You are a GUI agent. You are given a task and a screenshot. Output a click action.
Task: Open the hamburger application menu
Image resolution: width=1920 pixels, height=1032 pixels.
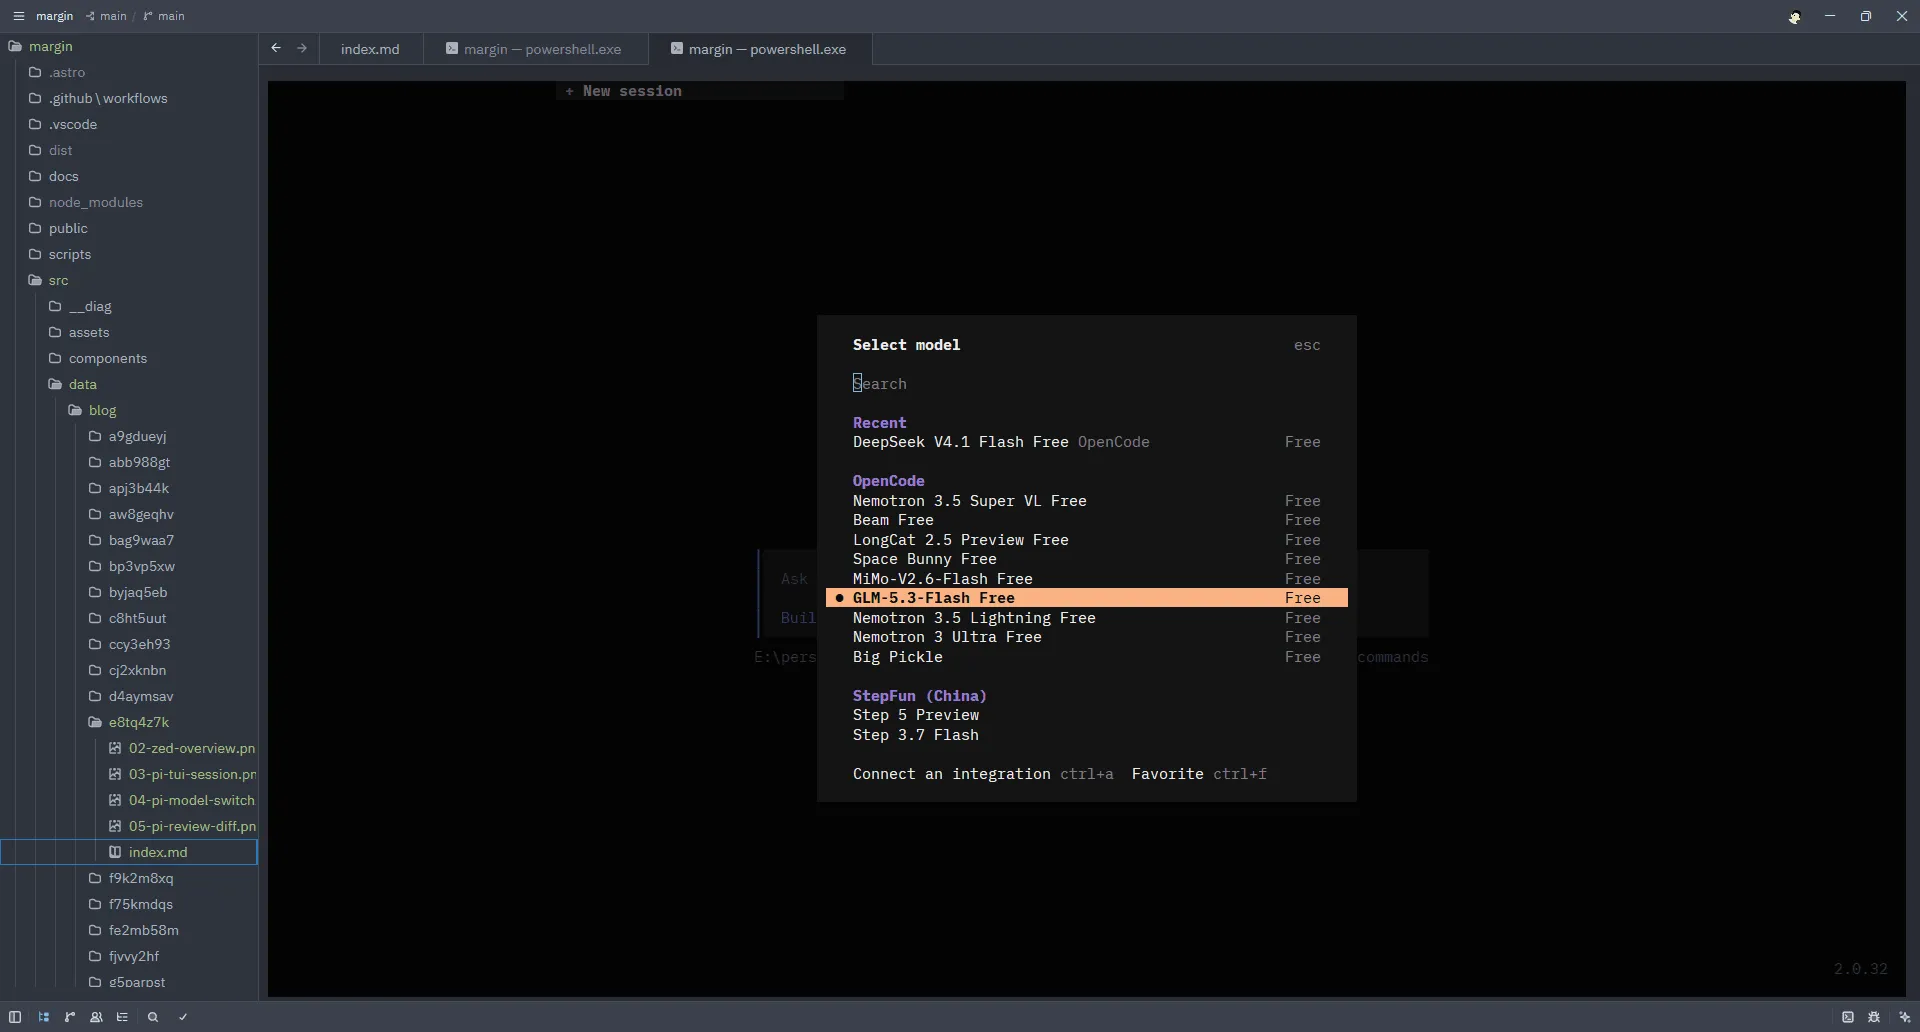tap(18, 16)
